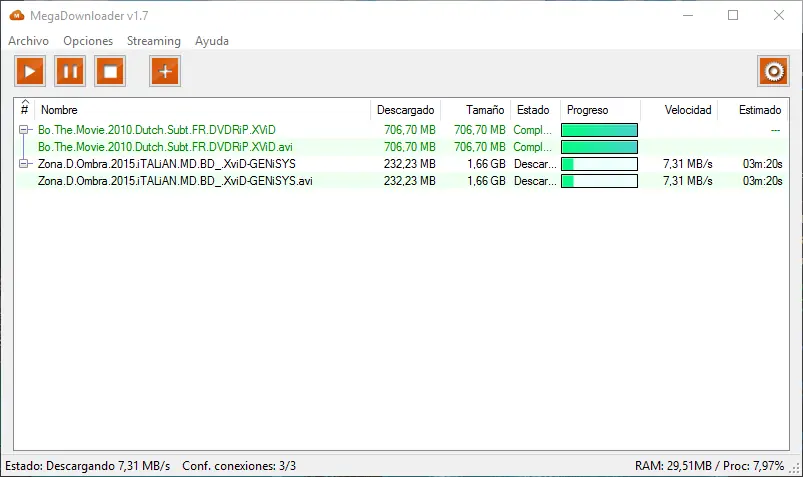The width and height of the screenshot is (803, 477).
Task: Collapse the Zona.D.Ombra package tree node
Action: pos(24,164)
